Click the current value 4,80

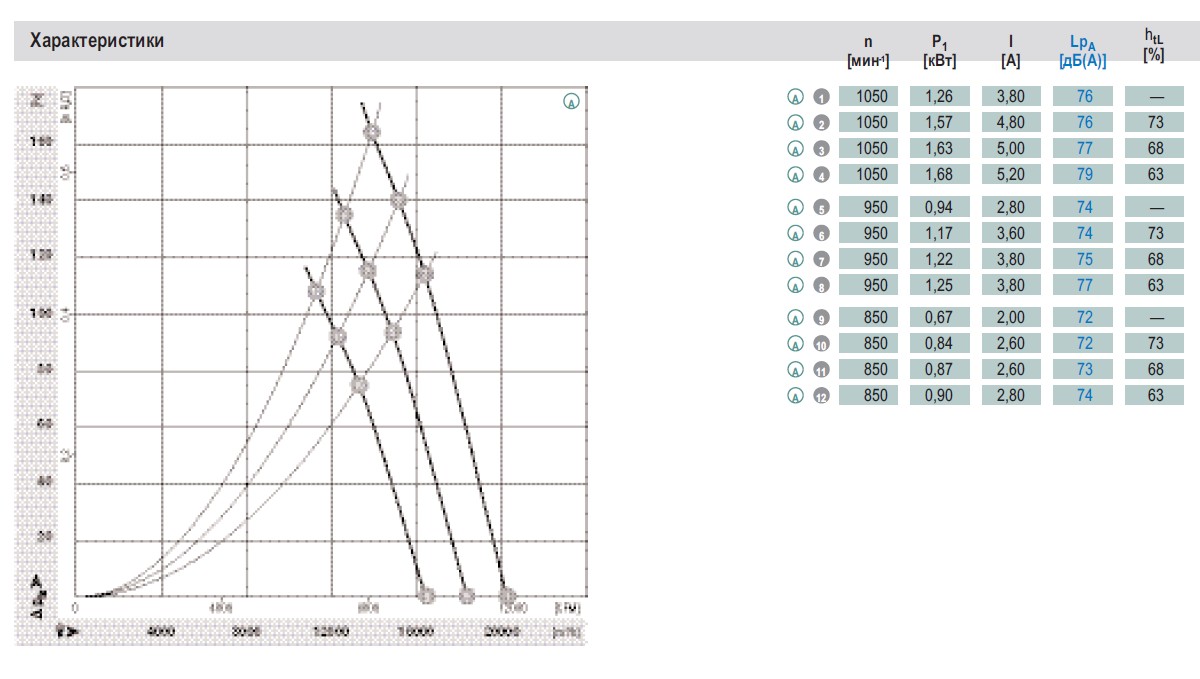click(1011, 123)
